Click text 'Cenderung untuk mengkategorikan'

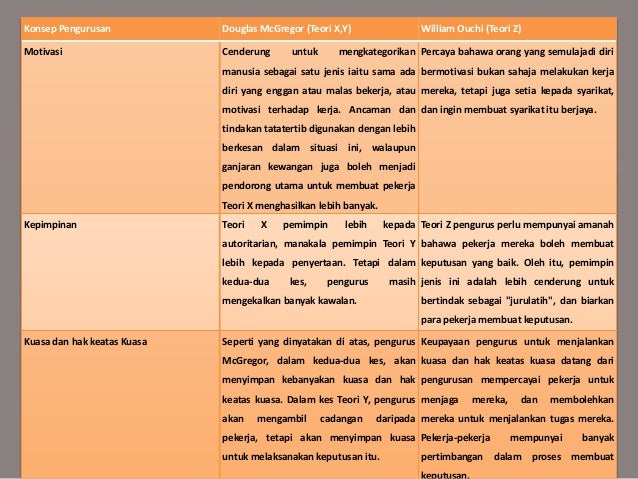click(x=319, y=52)
